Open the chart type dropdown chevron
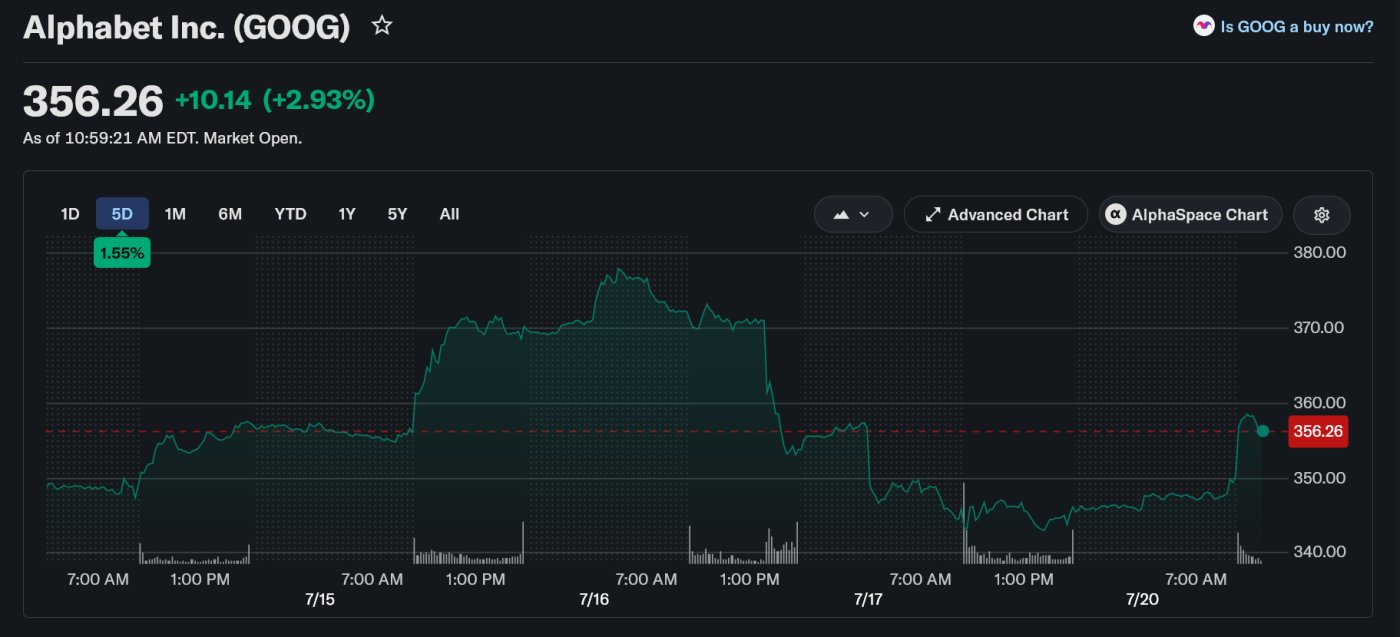 coord(864,215)
